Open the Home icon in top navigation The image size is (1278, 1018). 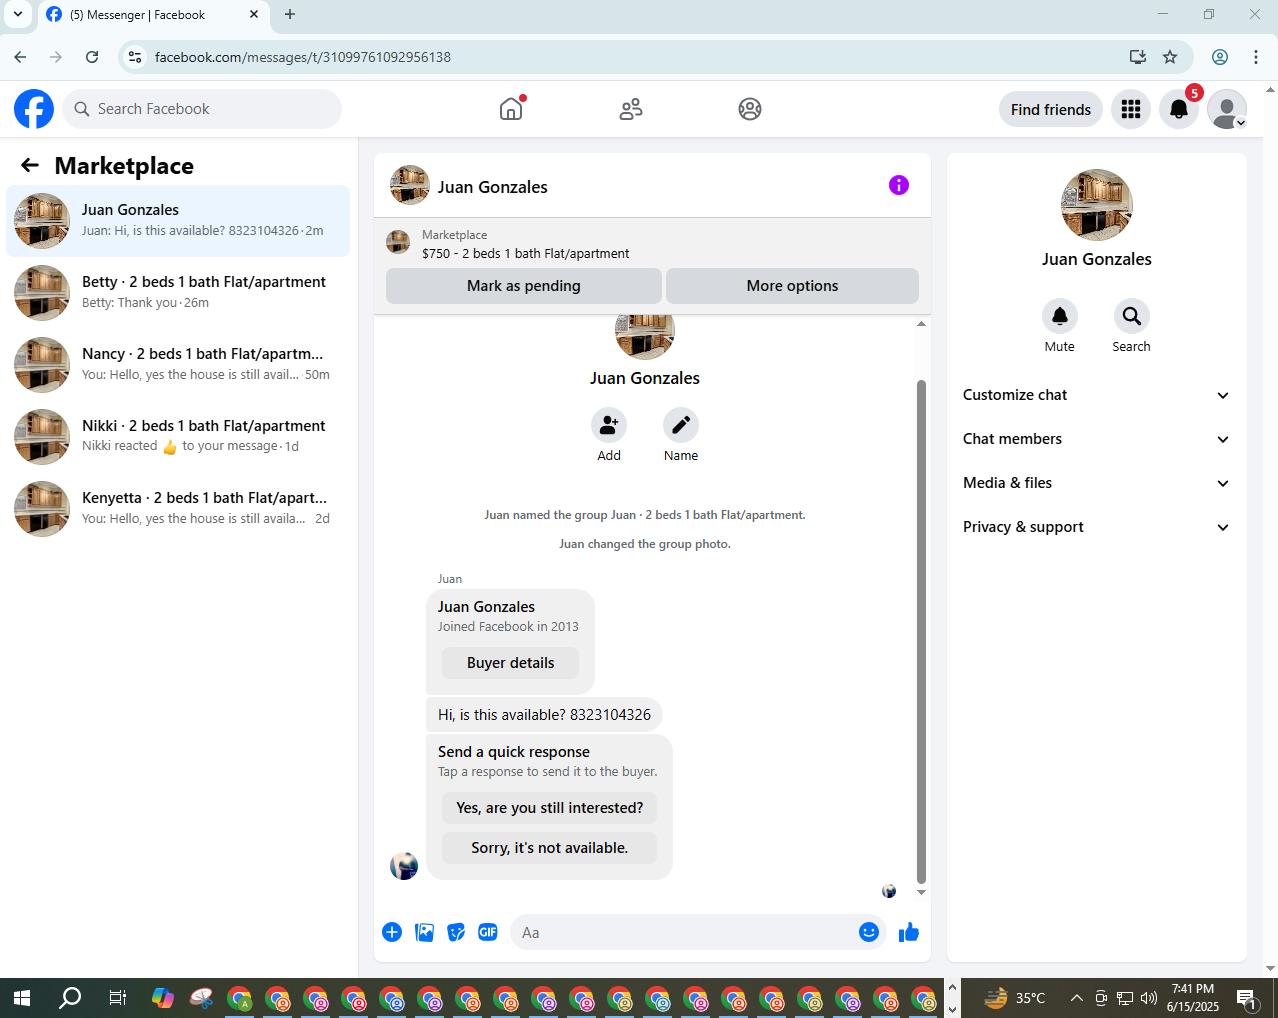coord(511,109)
